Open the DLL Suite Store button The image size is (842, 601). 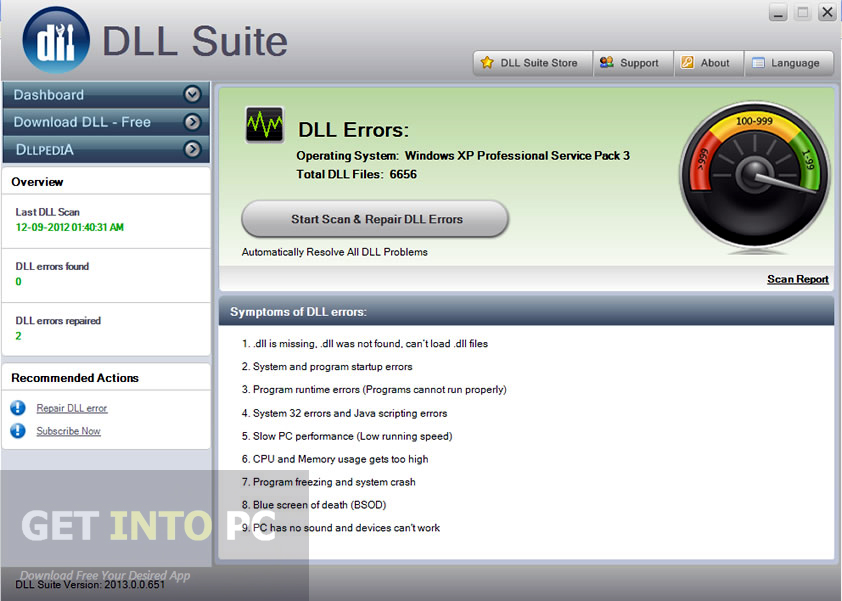click(x=533, y=63)
